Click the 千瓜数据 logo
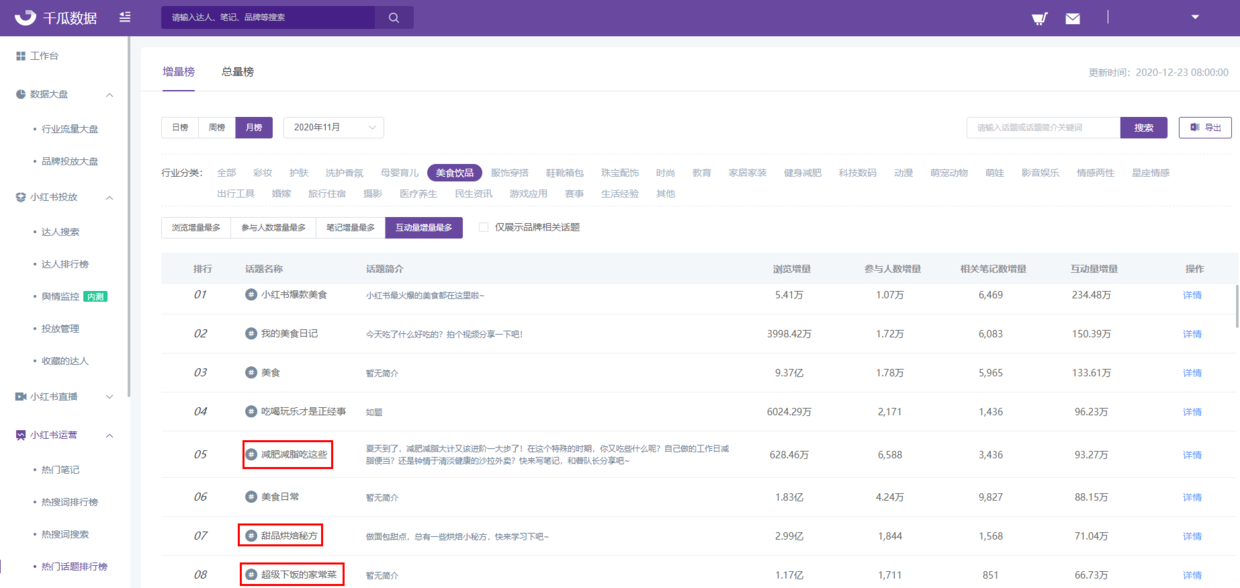Screen dimensions: 1240x588 [x=48, y=16]
